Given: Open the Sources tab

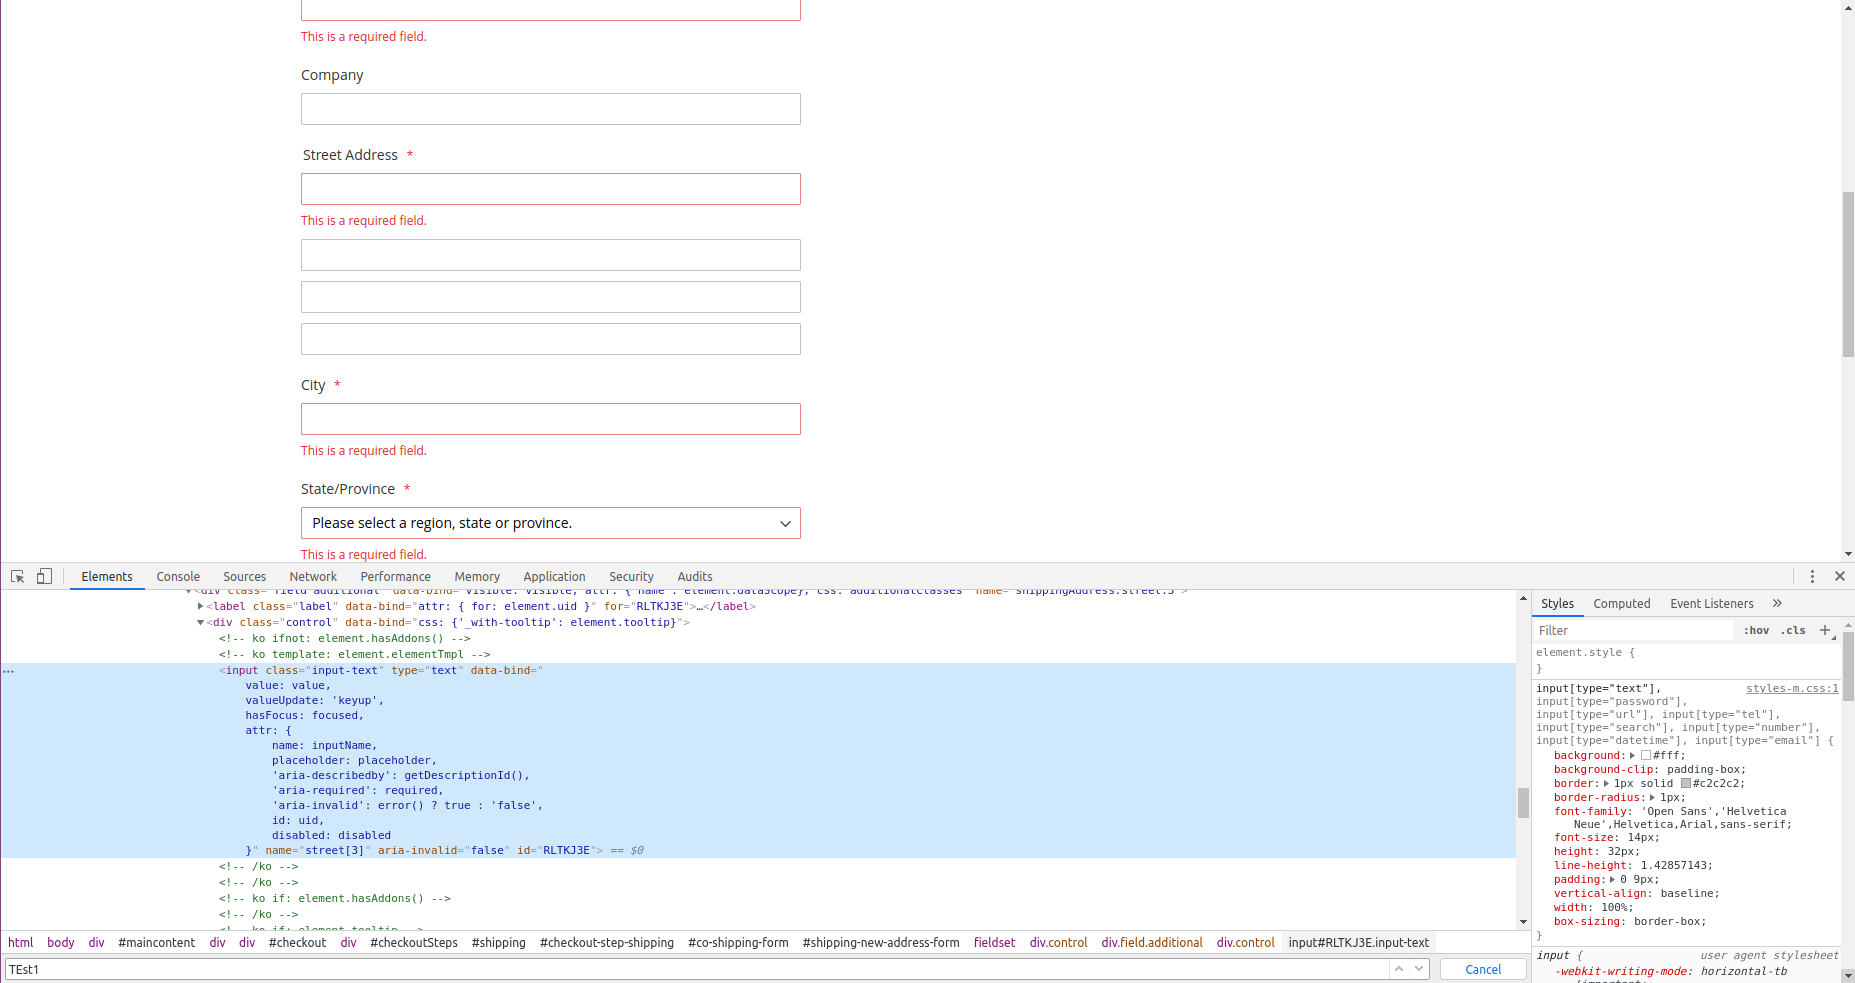Looking at the screenshot, I should point(245,576).
